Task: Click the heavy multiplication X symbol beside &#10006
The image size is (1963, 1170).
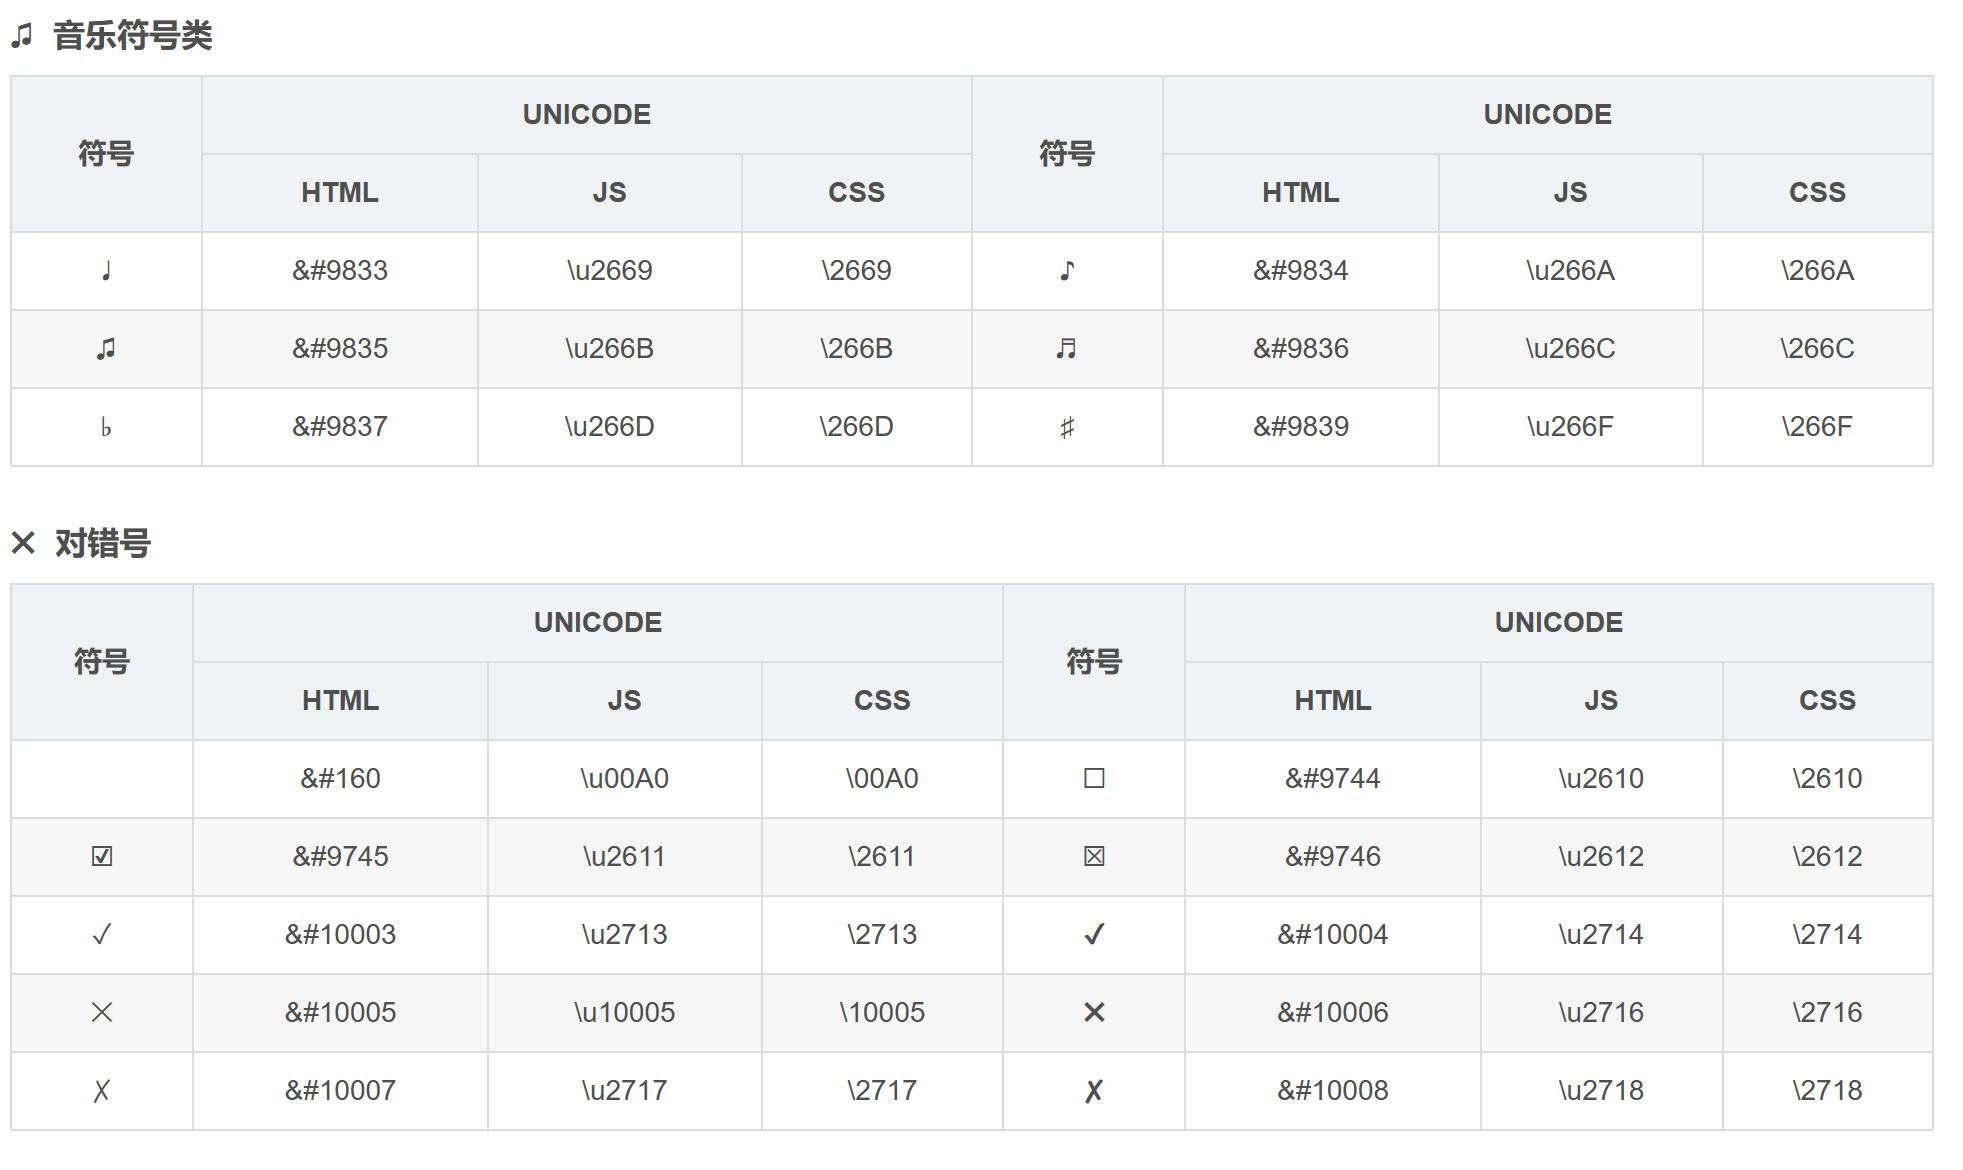Action: (x=1094, y=1013)
